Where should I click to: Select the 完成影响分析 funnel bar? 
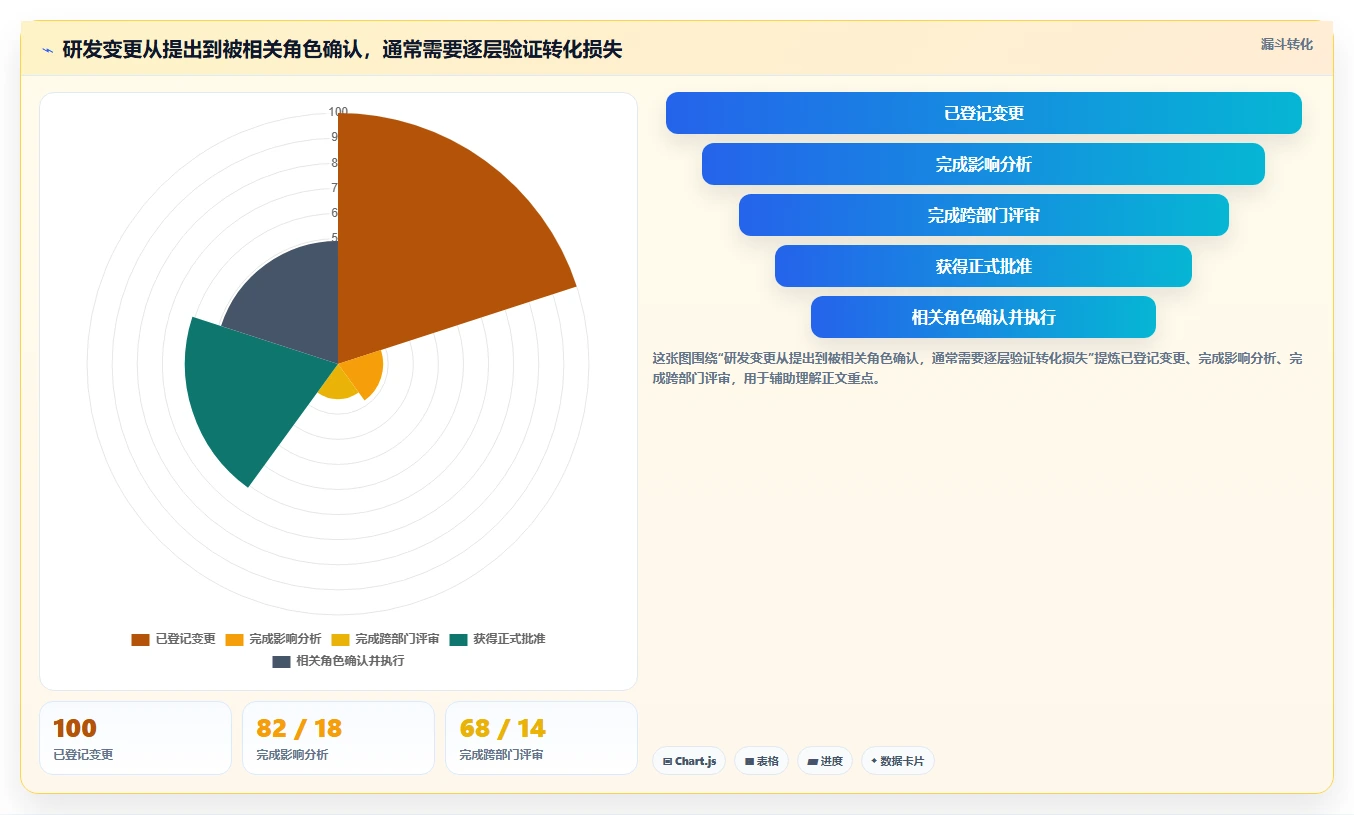(x=984, y=164)
